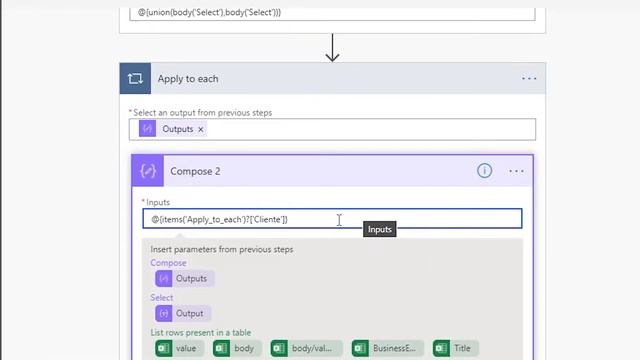Click the Excel icon on Title token
The width and height of the screenshot is (640, 360).
[x=442, y=349]
